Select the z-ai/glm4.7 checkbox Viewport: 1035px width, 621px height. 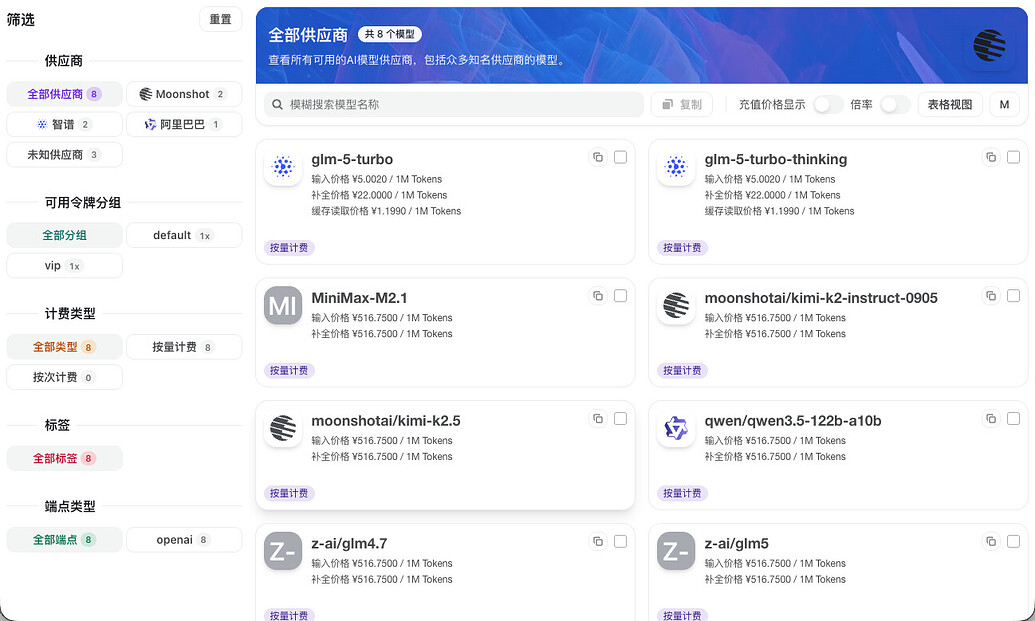tap(620, 541)
